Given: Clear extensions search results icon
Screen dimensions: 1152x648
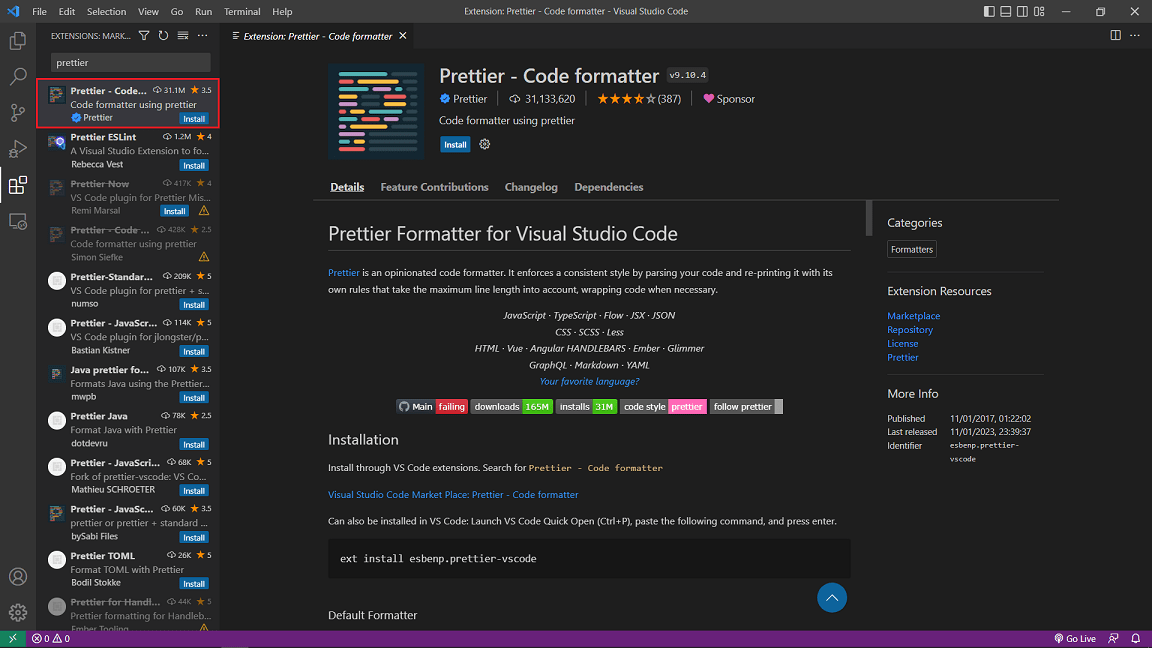Looking at the screenshot, I should [183, 35].
